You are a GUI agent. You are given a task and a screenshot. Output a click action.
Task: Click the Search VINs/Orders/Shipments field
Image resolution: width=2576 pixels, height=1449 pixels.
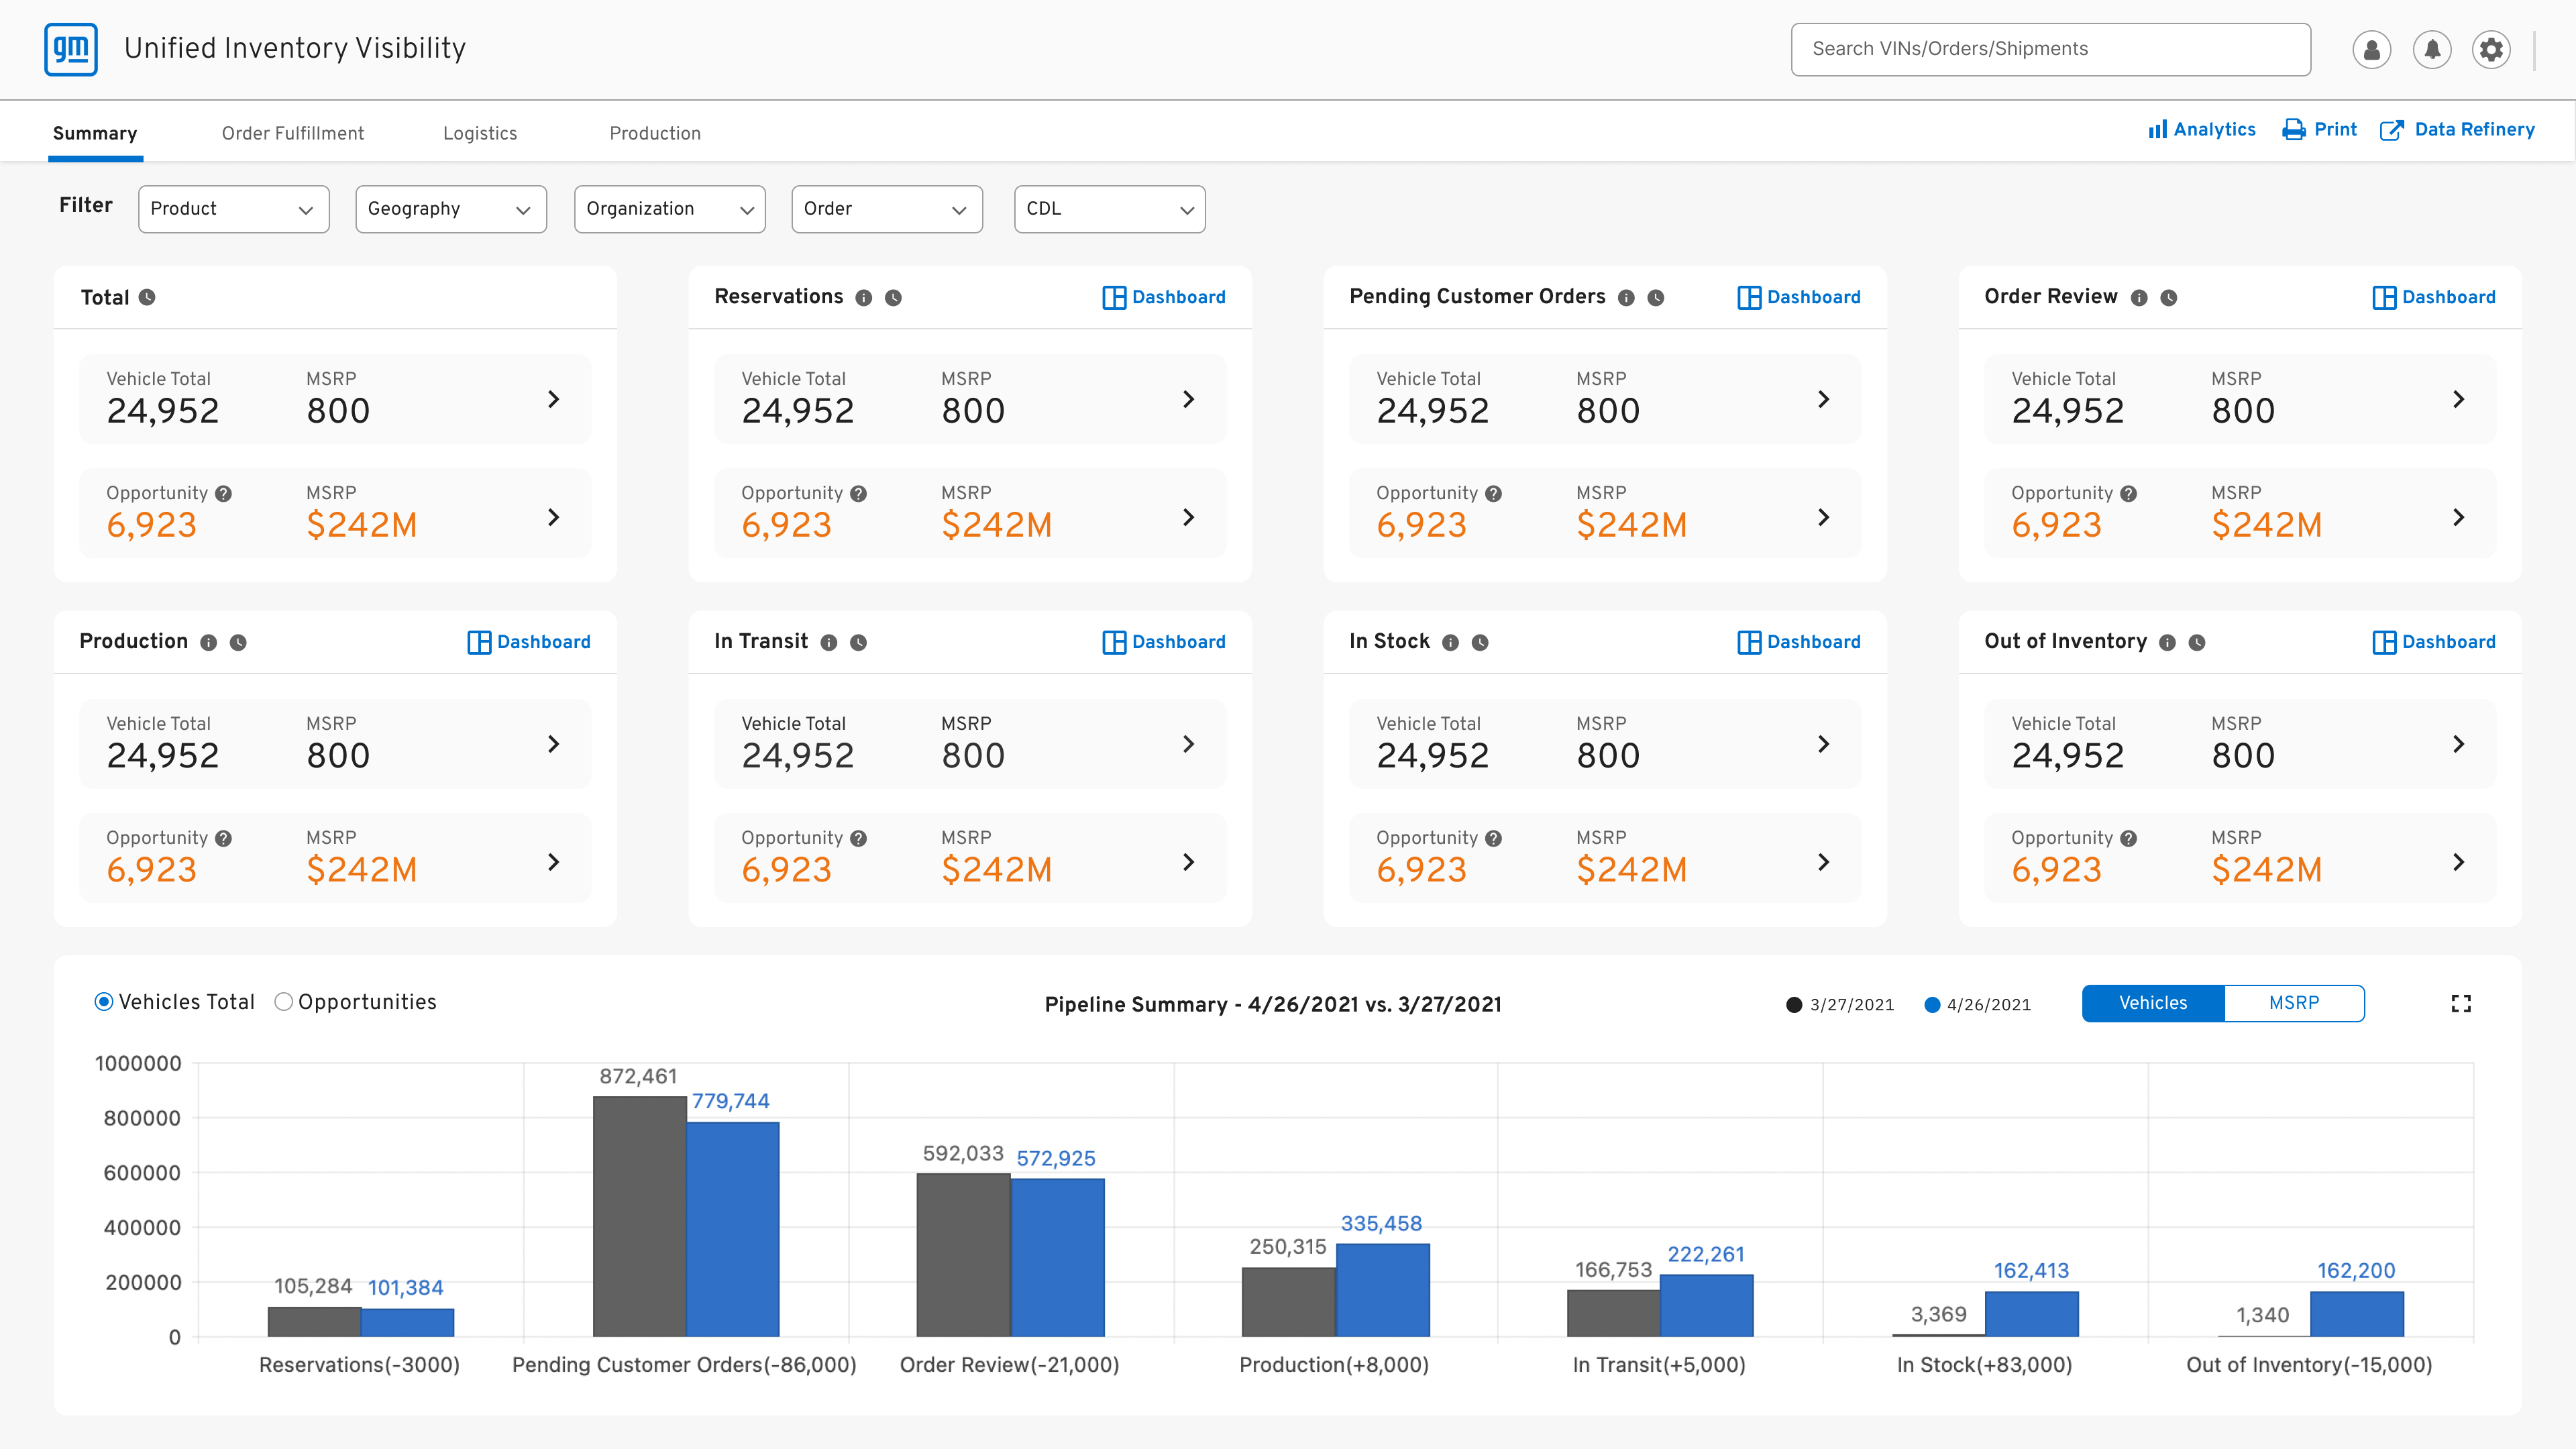(2051, 49)
